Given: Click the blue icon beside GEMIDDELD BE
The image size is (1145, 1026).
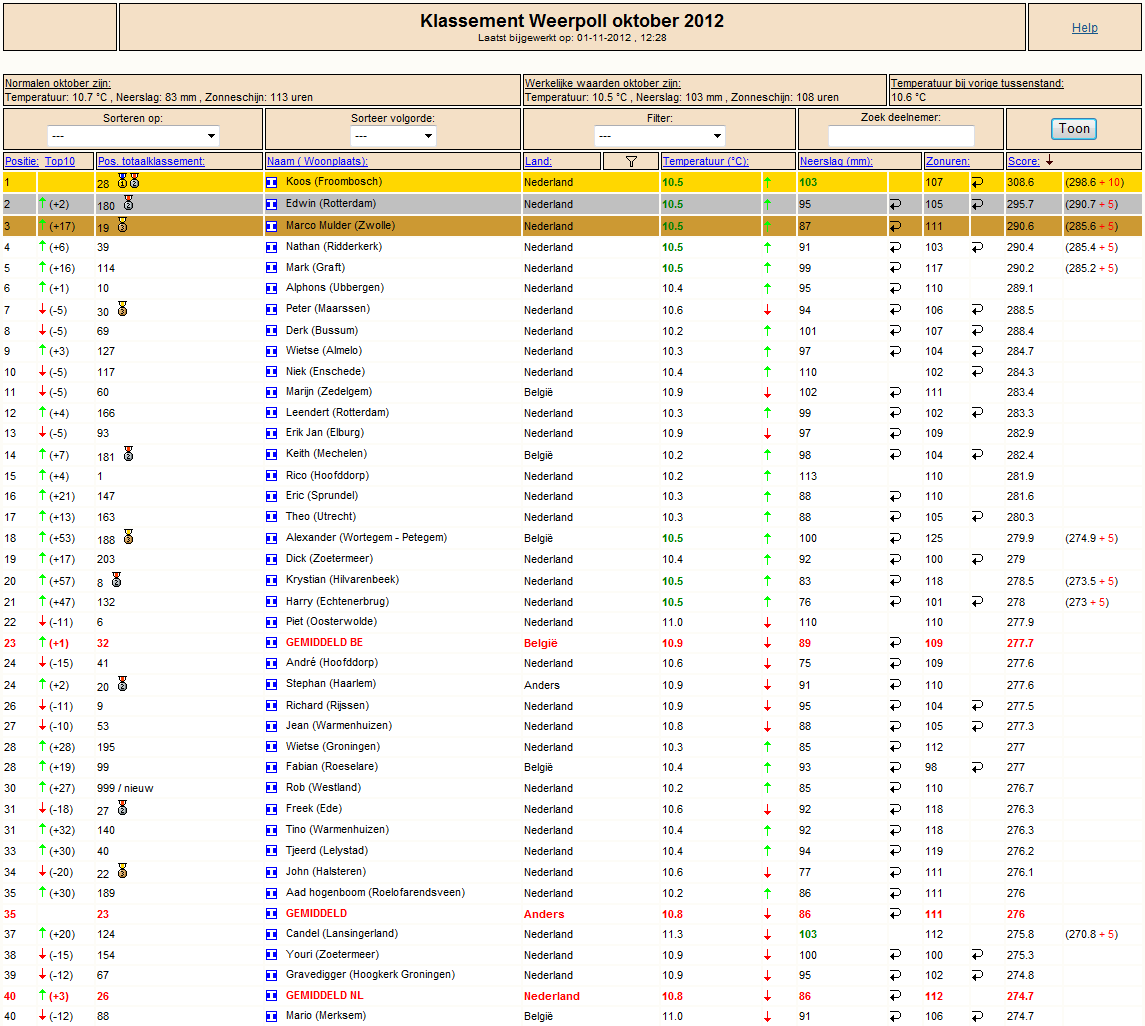Looking at the screenshot, I should [272, 643].
